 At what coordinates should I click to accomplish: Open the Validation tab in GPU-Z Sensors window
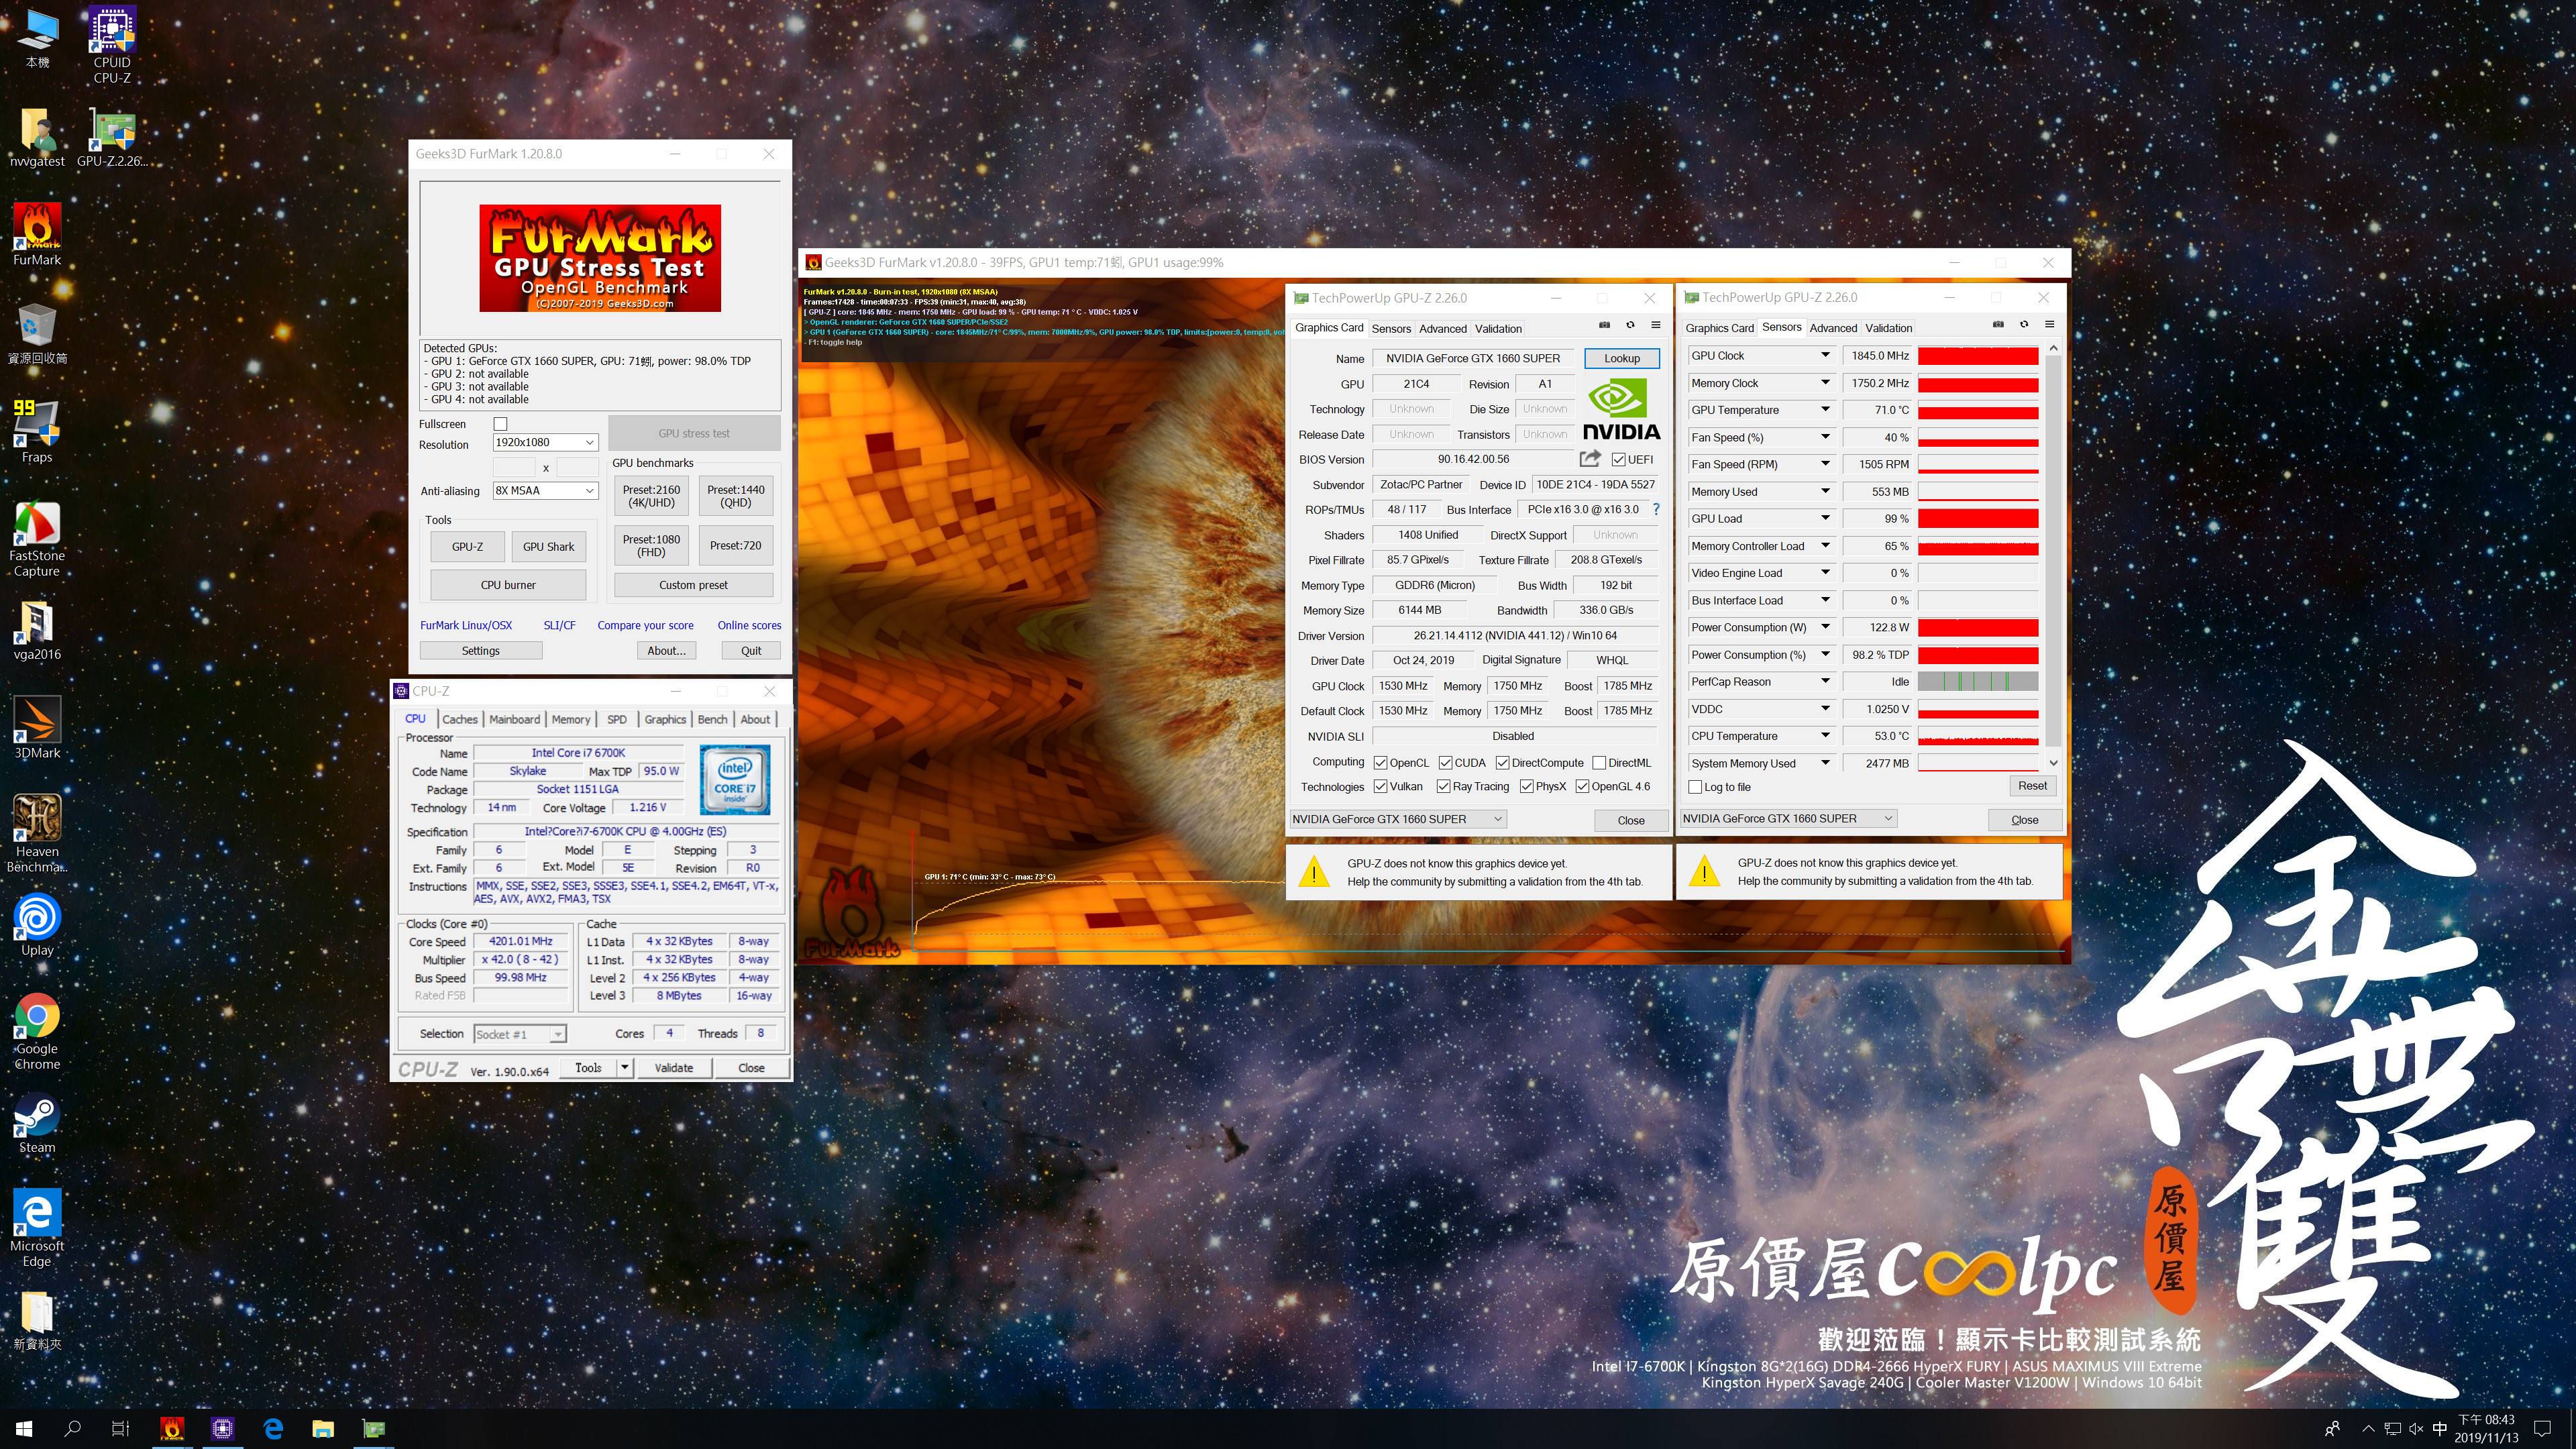[x=1888, y=327]
